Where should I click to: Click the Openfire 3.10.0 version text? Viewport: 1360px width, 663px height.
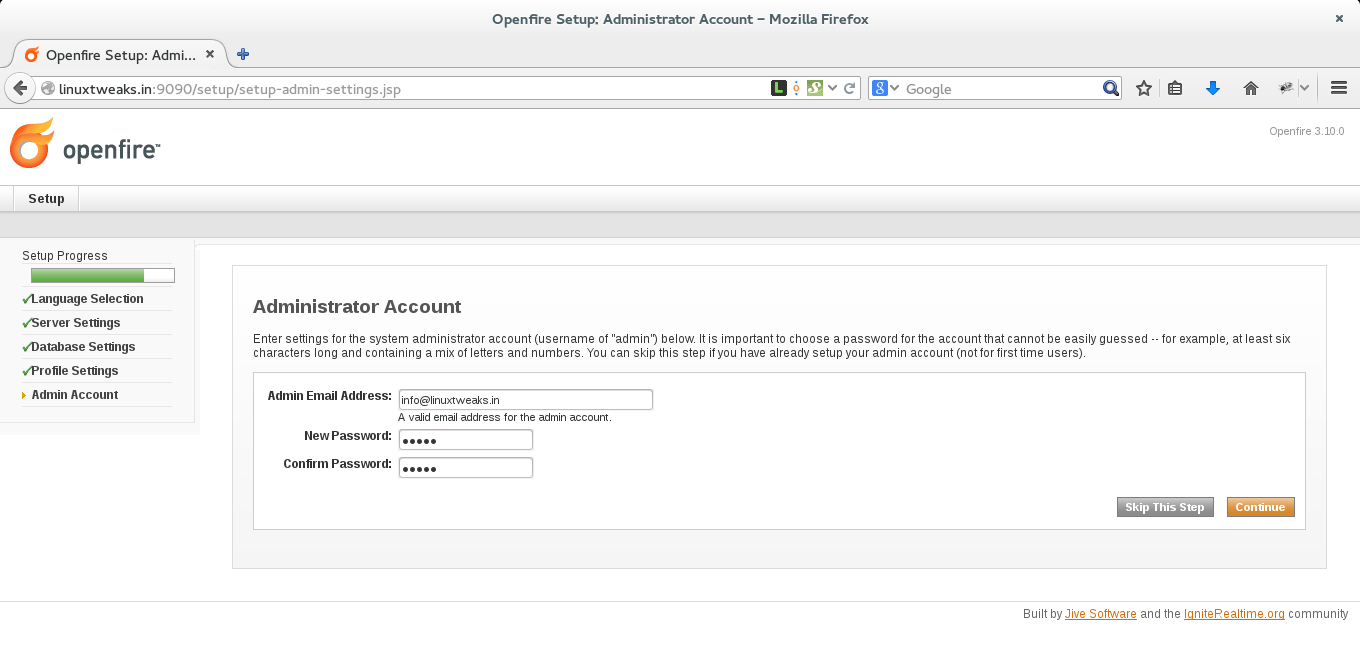coord(1307,131)
